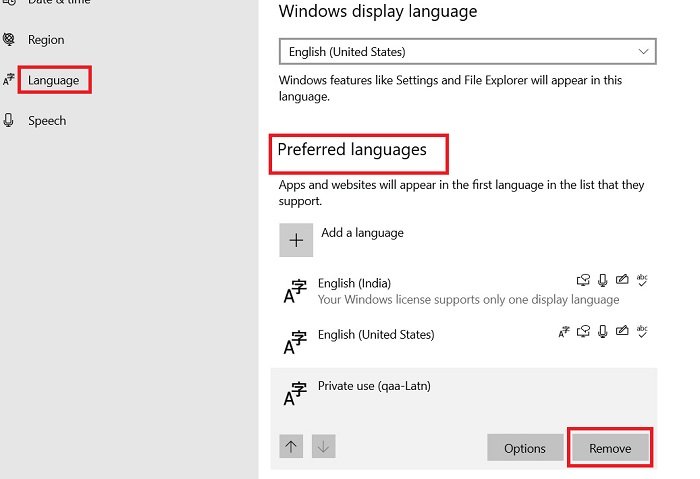Click the Speech microphone icon
Screen dimensions: 700x479
[x=8, y=120]
